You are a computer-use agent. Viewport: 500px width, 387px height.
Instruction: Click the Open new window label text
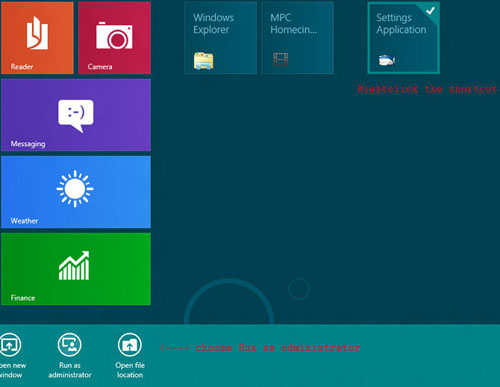[13, 370]
